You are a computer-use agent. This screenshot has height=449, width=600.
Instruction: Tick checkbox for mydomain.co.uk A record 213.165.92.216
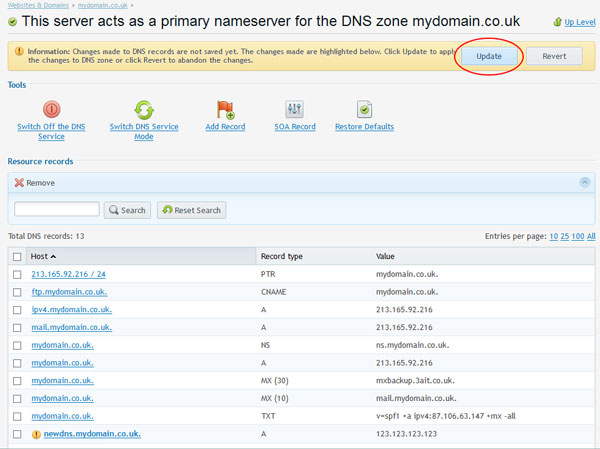pyautogui.click(x=17, y=363)
